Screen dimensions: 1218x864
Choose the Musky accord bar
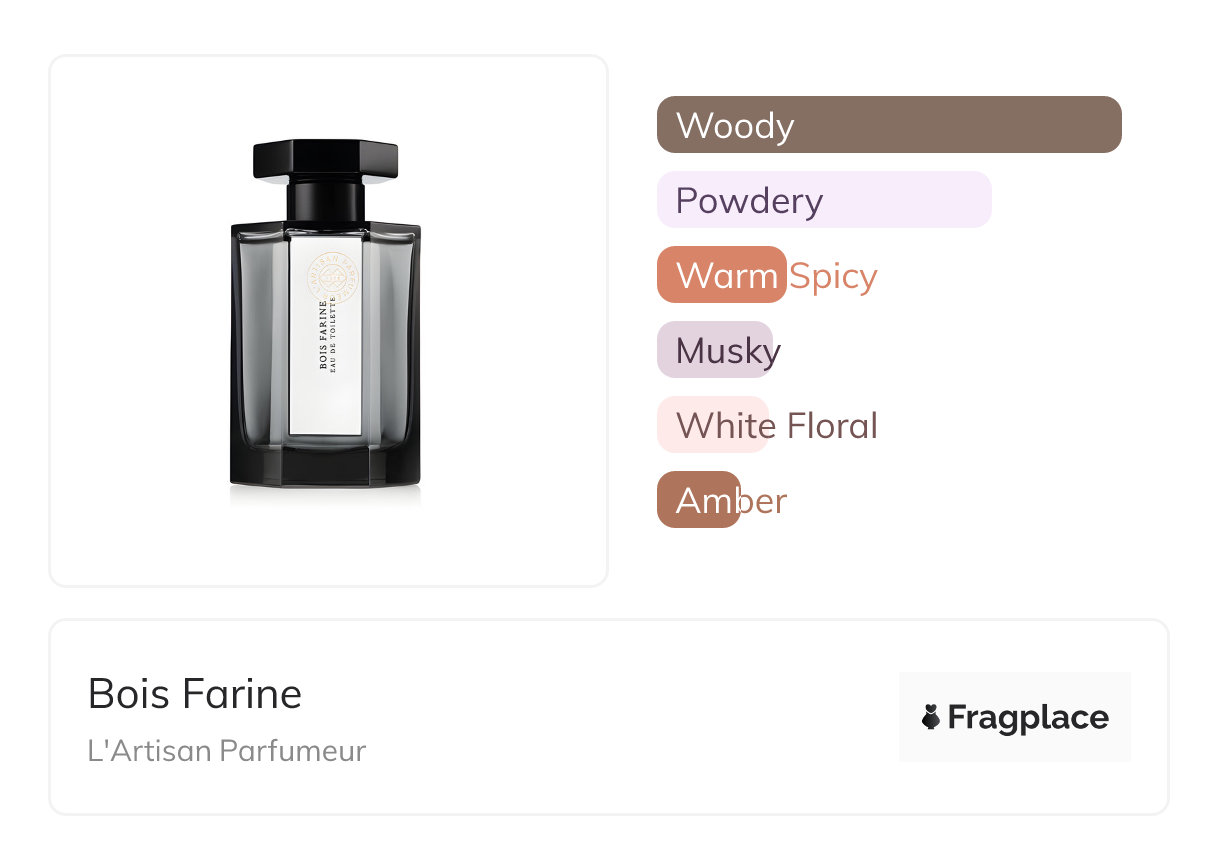(714, 350)
